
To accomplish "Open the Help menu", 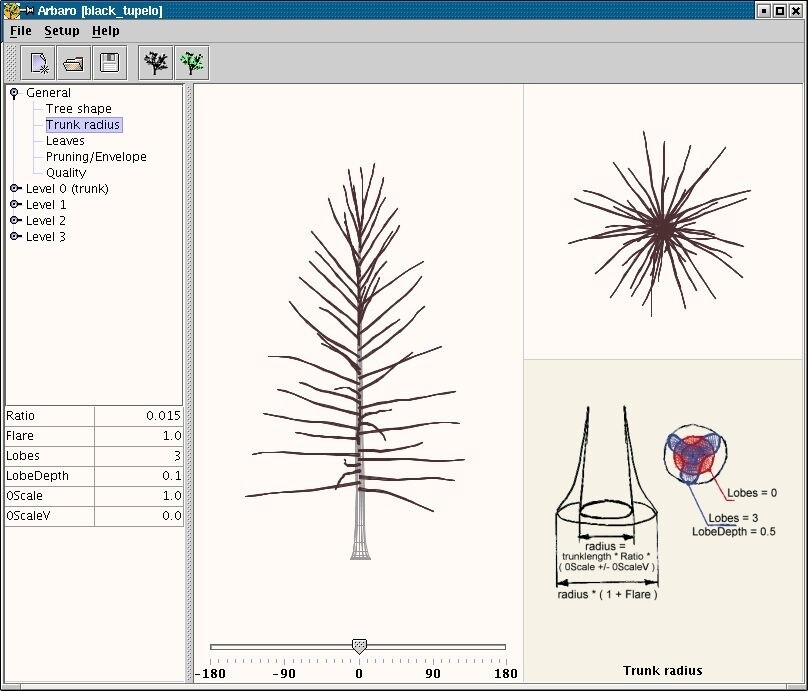I will coord(105,31).
